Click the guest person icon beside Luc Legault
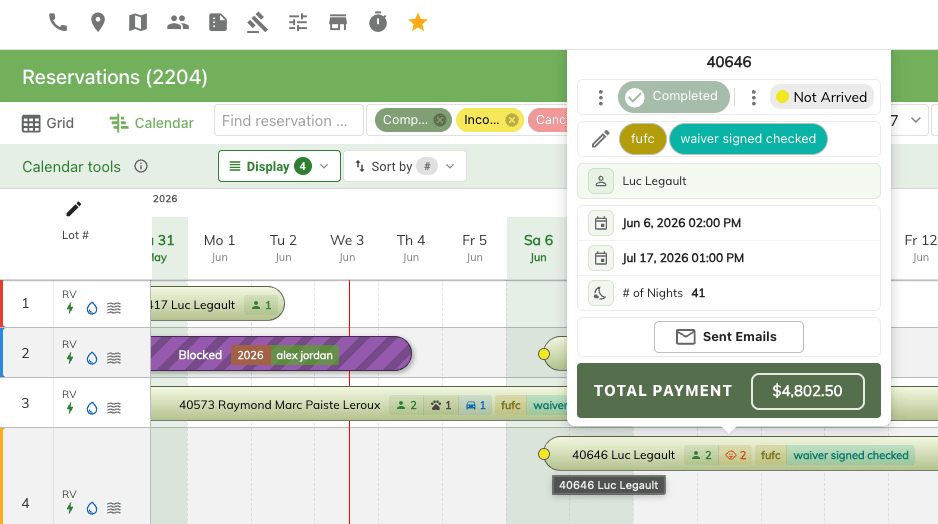The height and width of the screenshot is (524, 938). [x=601, y=181]
